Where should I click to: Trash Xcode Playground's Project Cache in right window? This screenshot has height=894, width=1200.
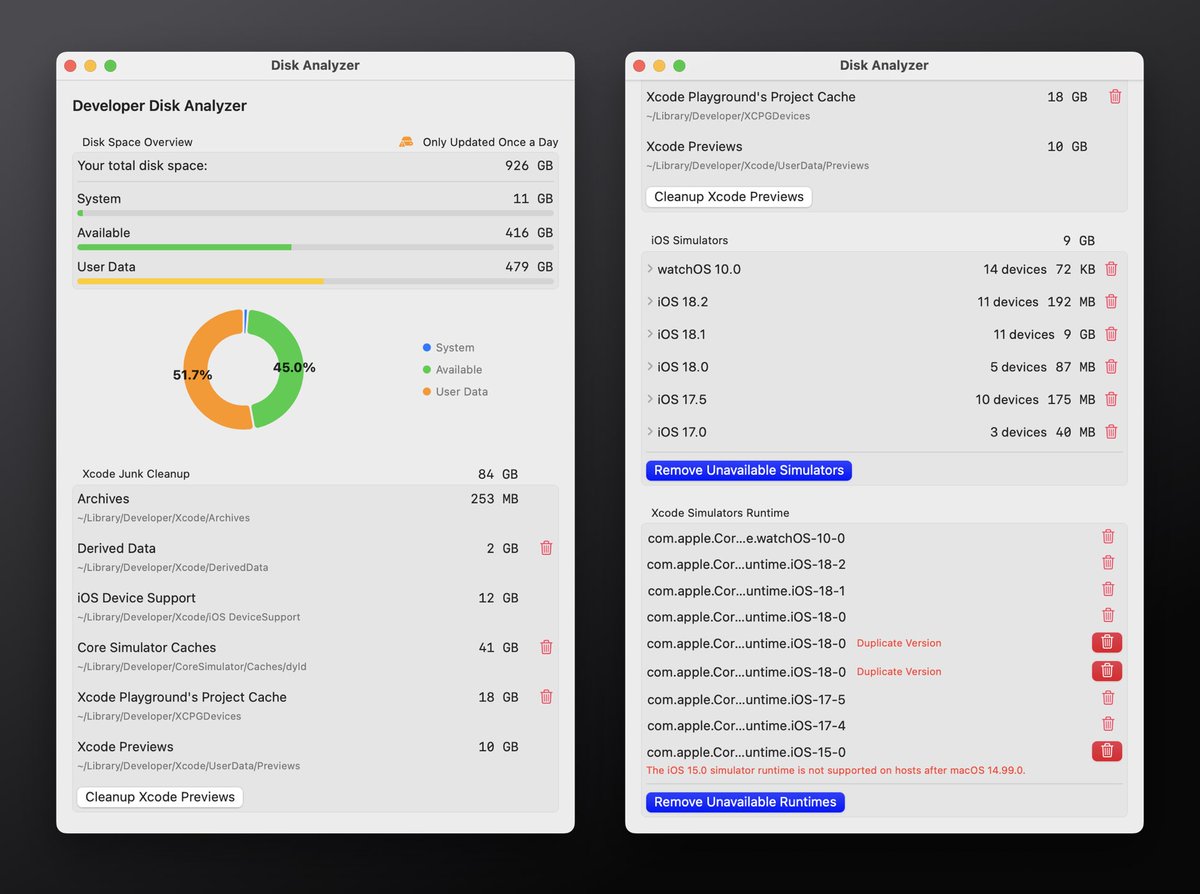click(1115, 97)
